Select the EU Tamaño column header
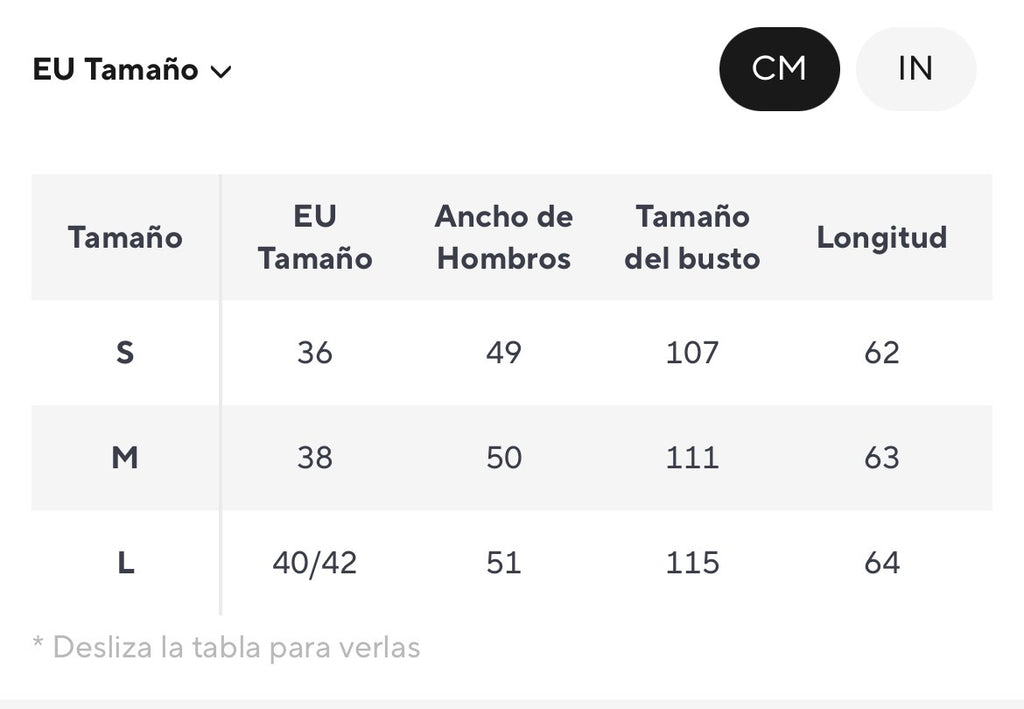Image resolution: width=1024 pixels, height=709 pixels. pyautogui.click(x=315, y=237)
